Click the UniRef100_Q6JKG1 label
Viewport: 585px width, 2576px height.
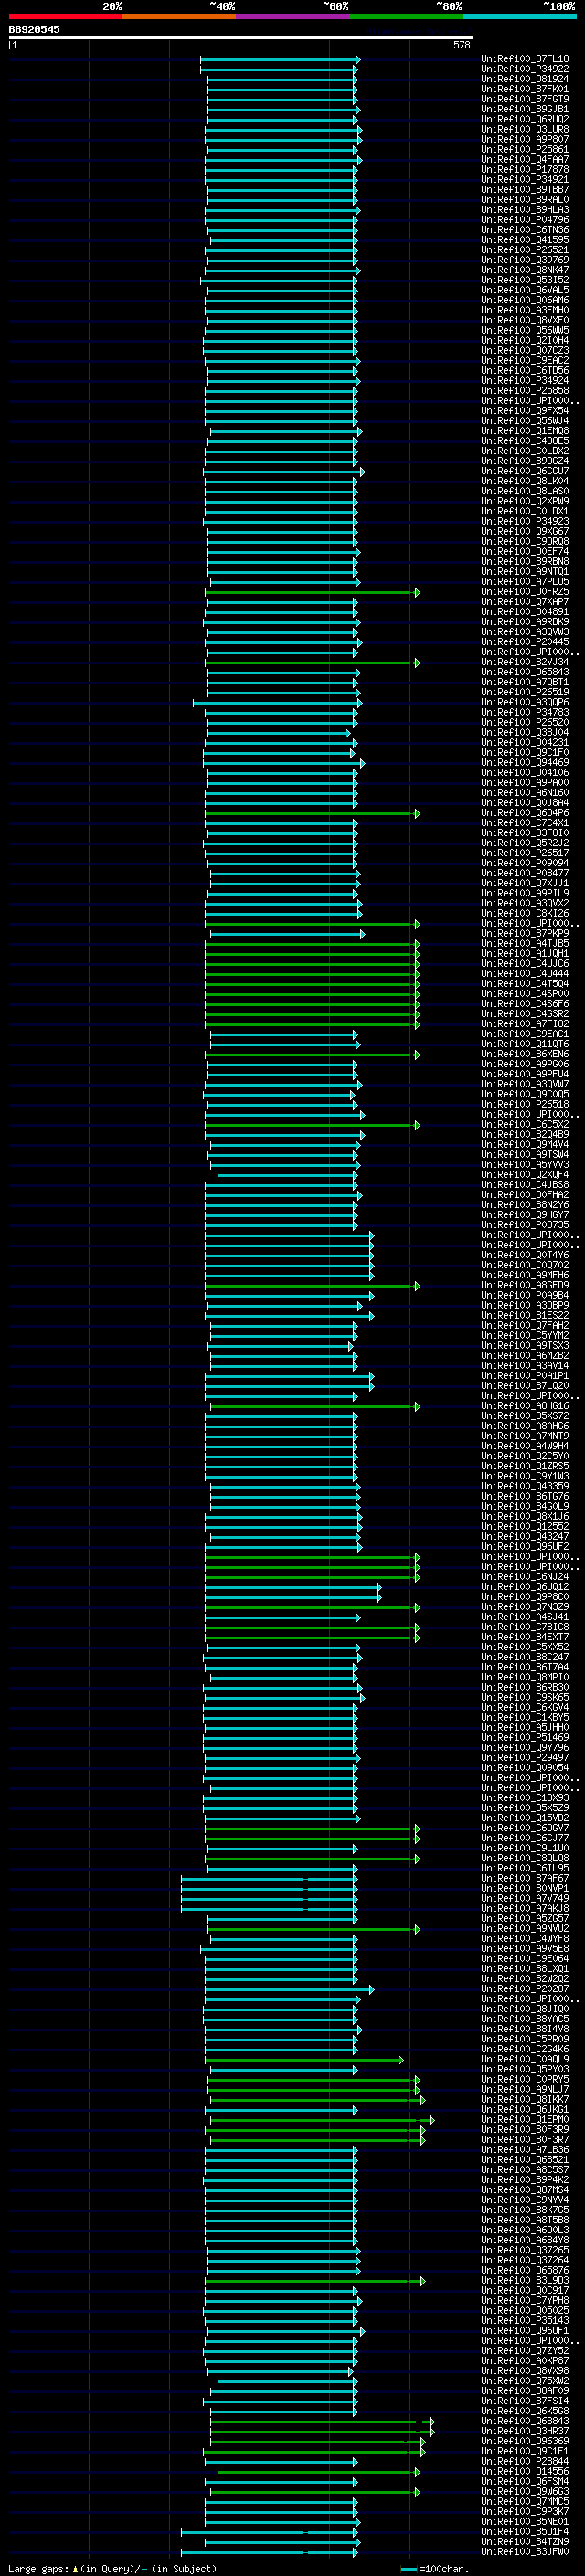524,2109
